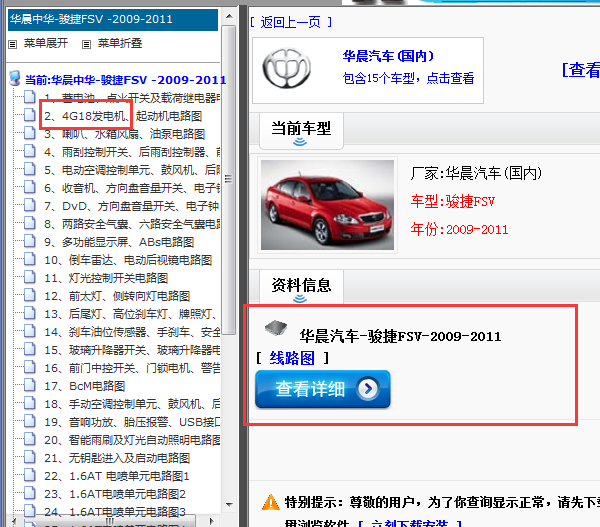Screen dimensions: 600x527
Task: Select 11、灯光控制开关电路图
Action: pos(106,278)
